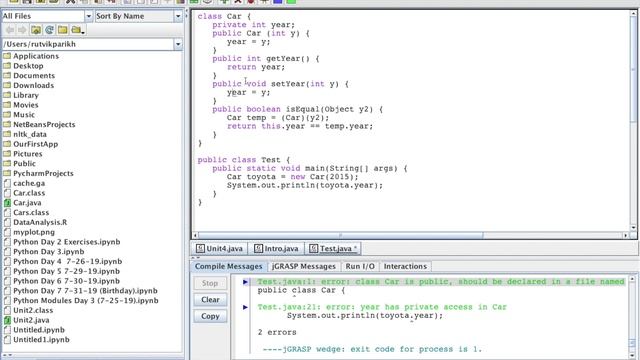Image resolution: width=640 pixels, height=360 pixels.
Task: Open the Compile Messages tab
Action: (229, 267)
